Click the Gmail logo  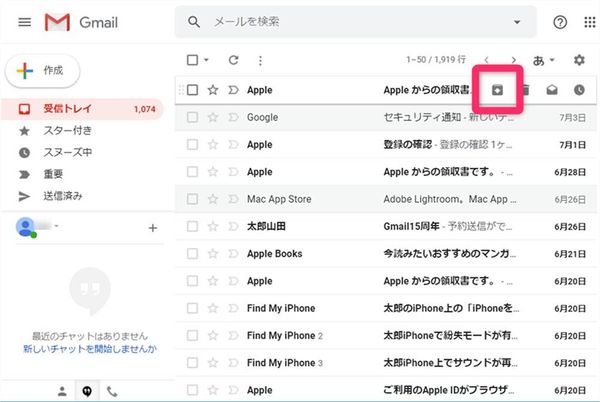(x=81, y=22)
